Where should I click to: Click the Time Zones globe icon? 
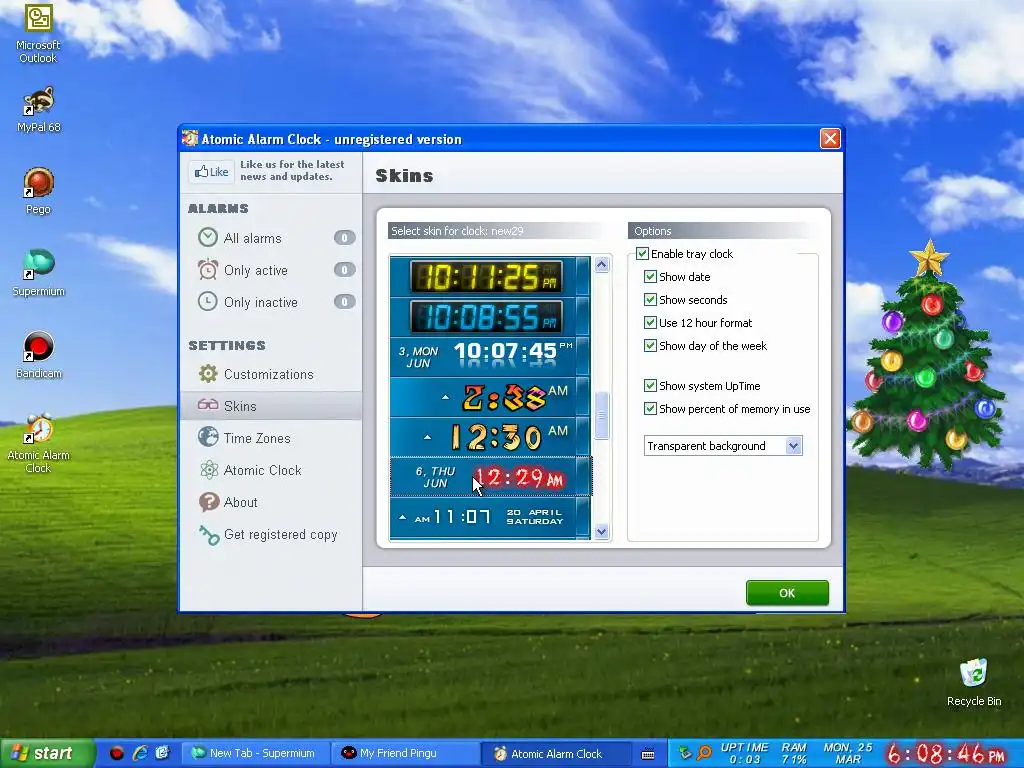pos(208,437)
